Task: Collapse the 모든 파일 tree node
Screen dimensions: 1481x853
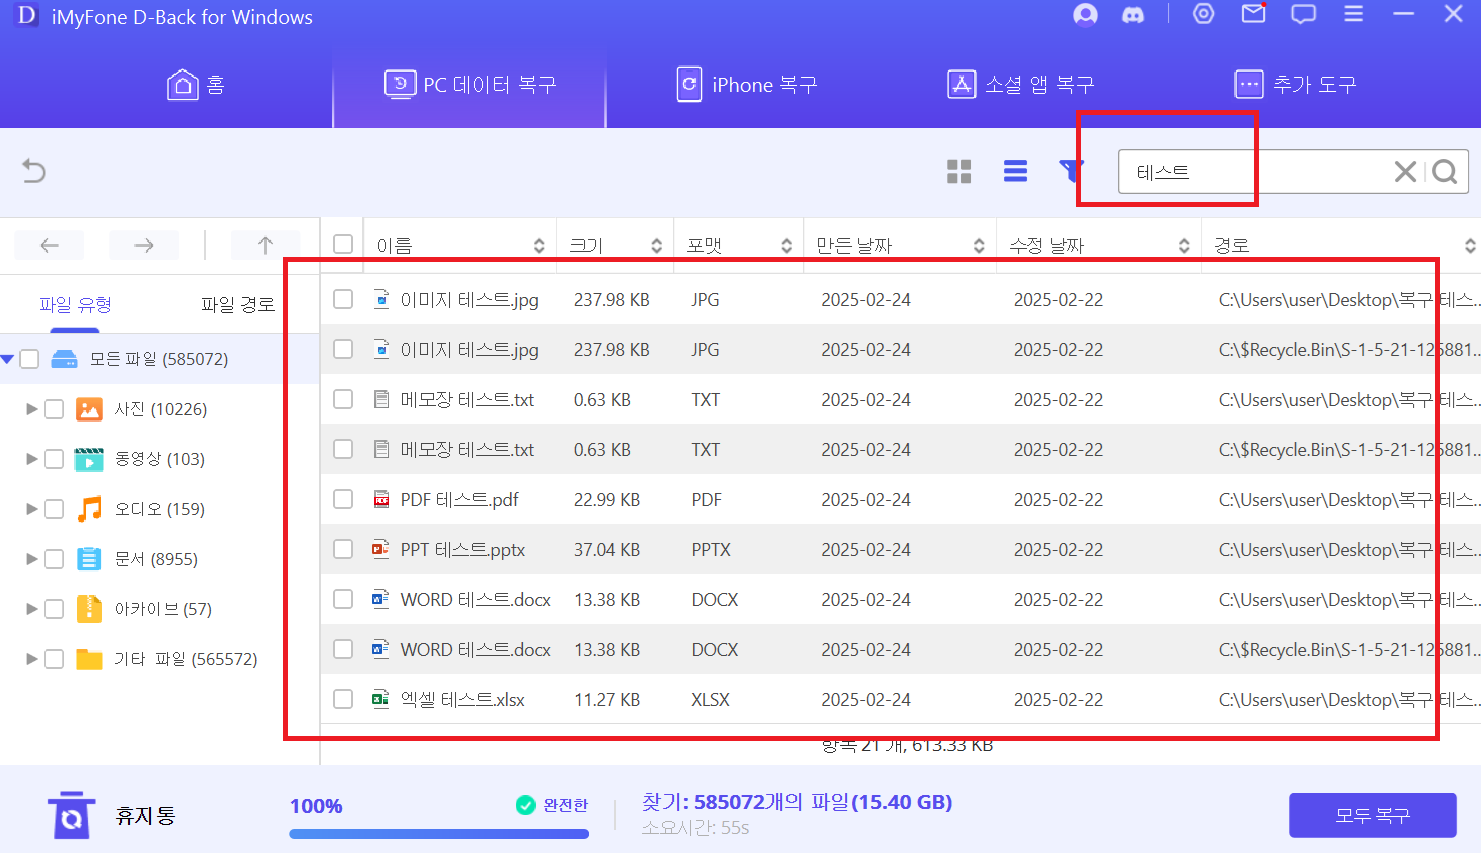Action: tap(8, 359)
